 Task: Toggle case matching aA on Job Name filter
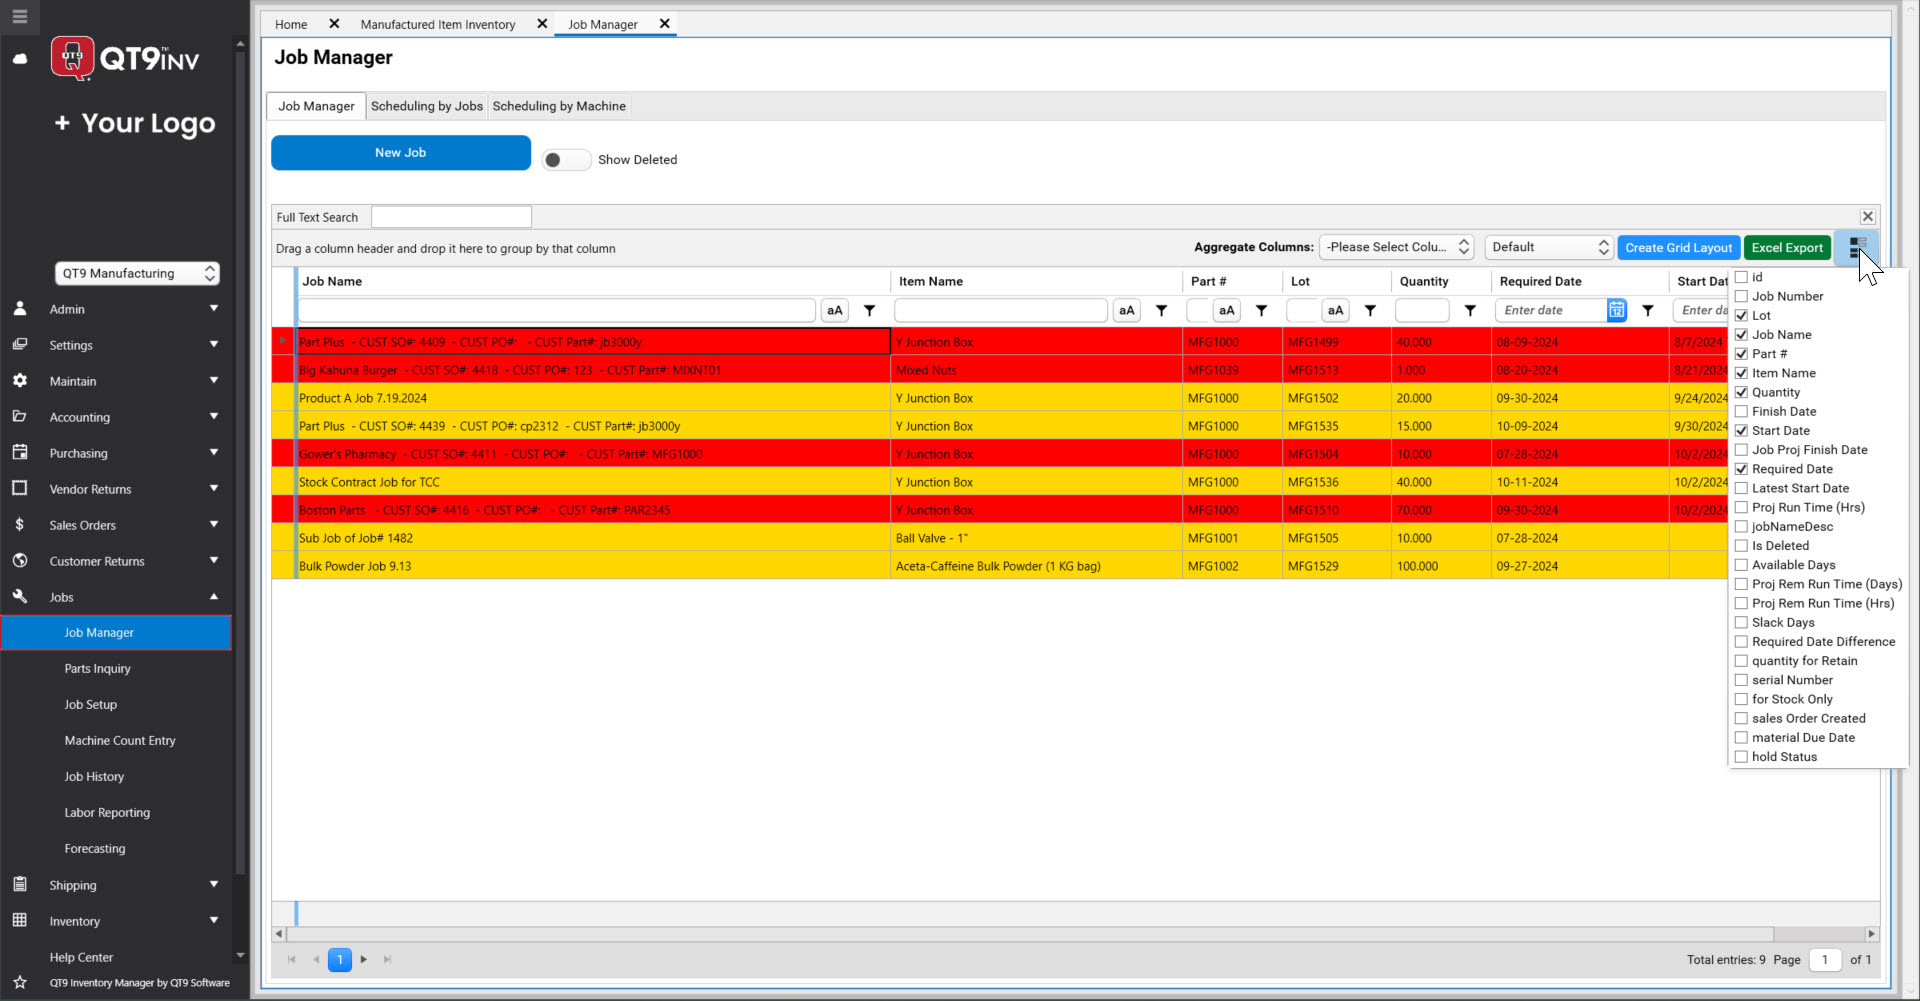(834, 310)
